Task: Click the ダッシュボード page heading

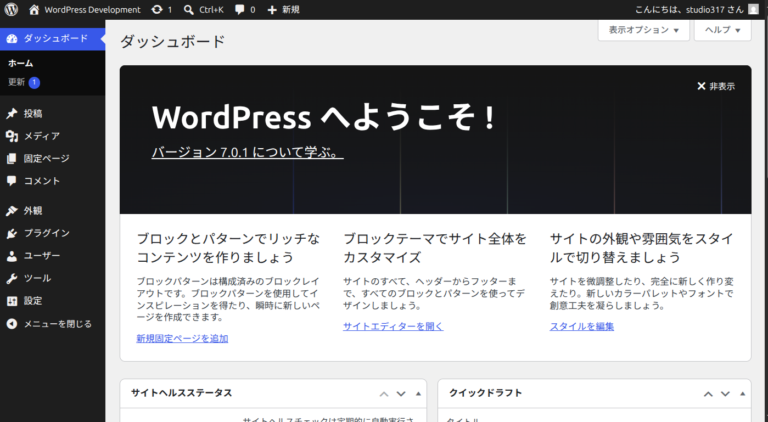Action: coord(172,42)
